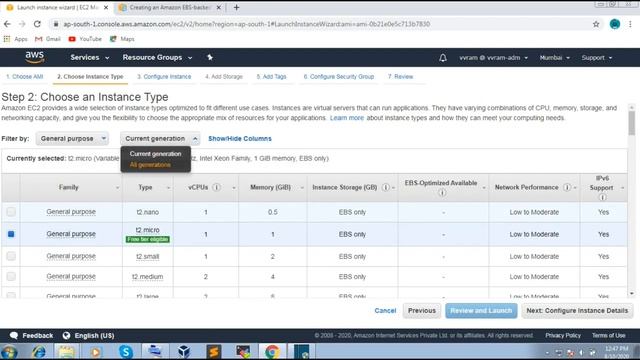Screen dimensions: 640x360
Task: Click the page vertical scrollbar thumb
Action: (x=632, y=123)
